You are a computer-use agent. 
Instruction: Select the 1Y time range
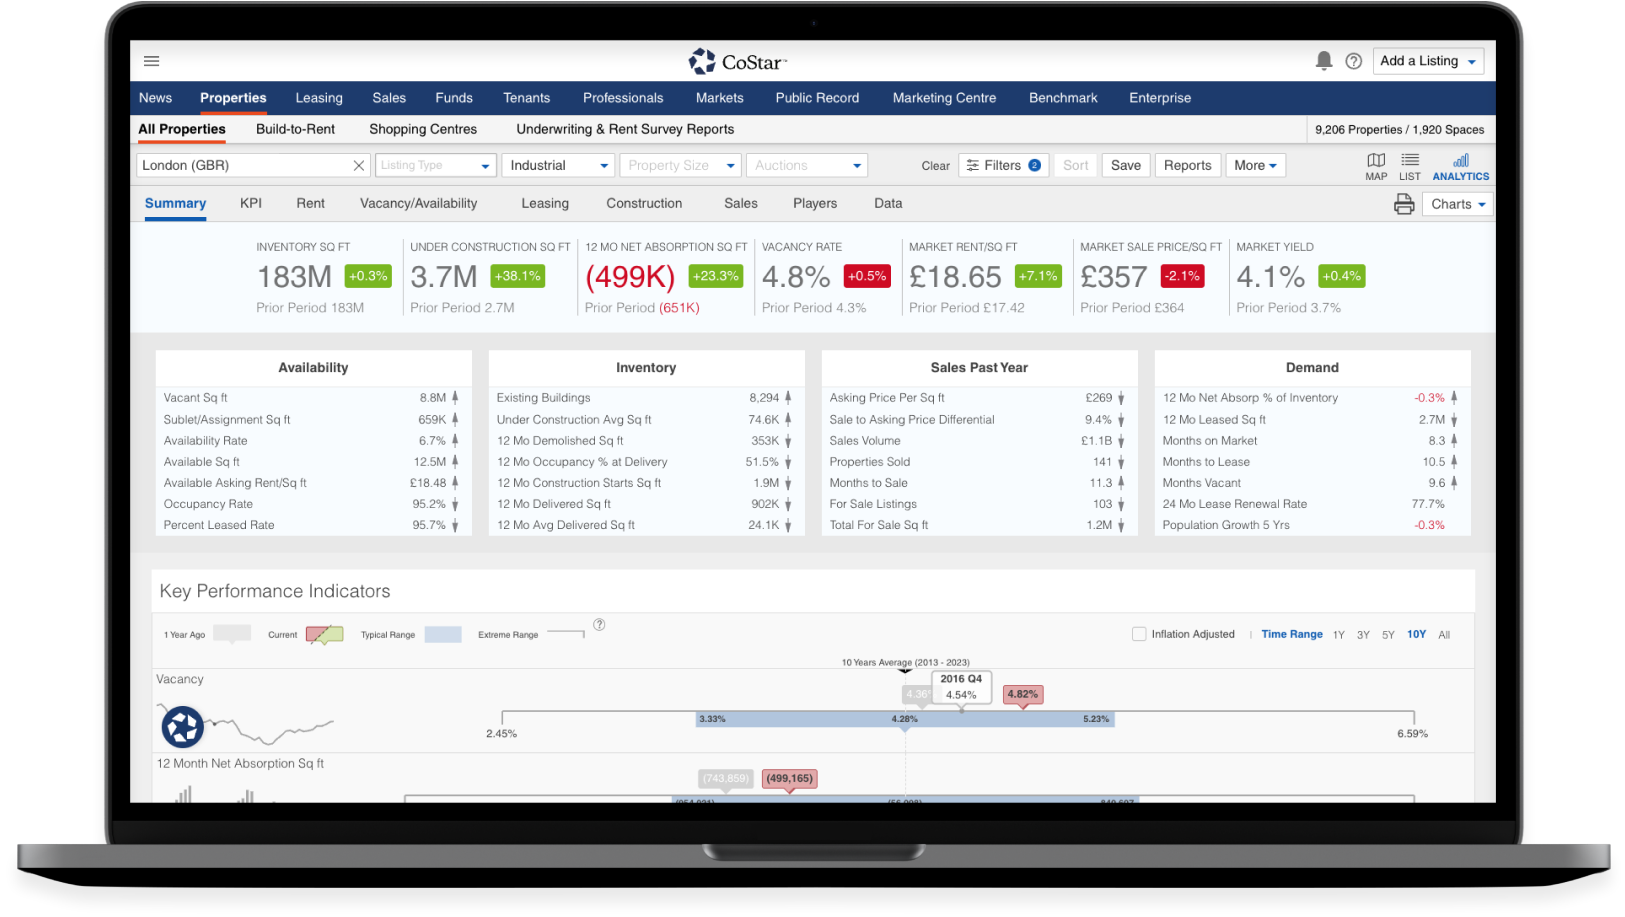(x=1338, y=635)
